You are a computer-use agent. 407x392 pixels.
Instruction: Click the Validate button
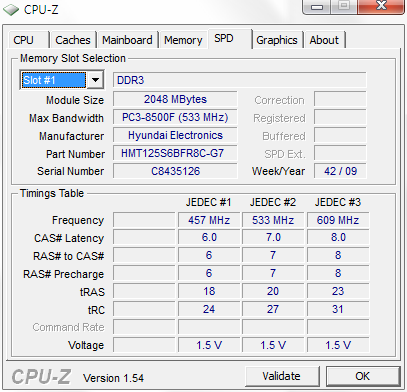coord(282,376)
